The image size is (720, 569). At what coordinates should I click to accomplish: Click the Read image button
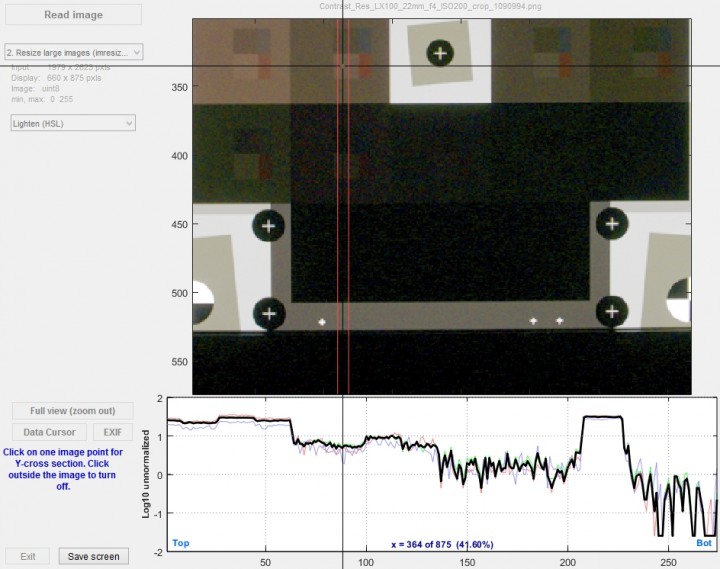click(73, 15)
